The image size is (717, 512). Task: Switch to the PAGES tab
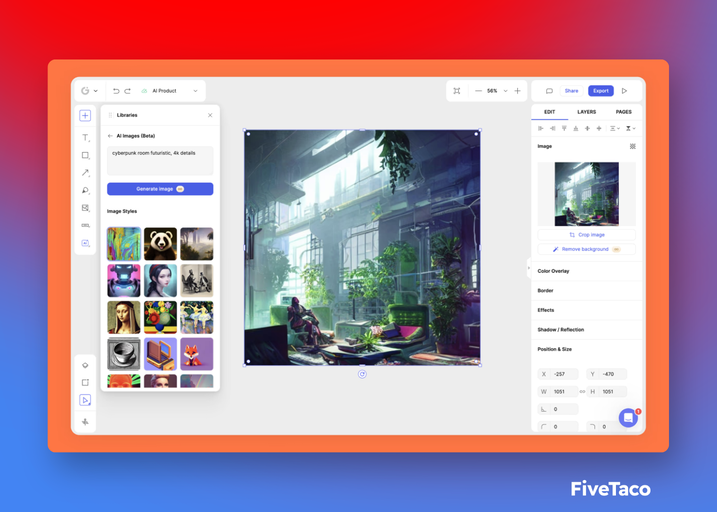[623, 112]
